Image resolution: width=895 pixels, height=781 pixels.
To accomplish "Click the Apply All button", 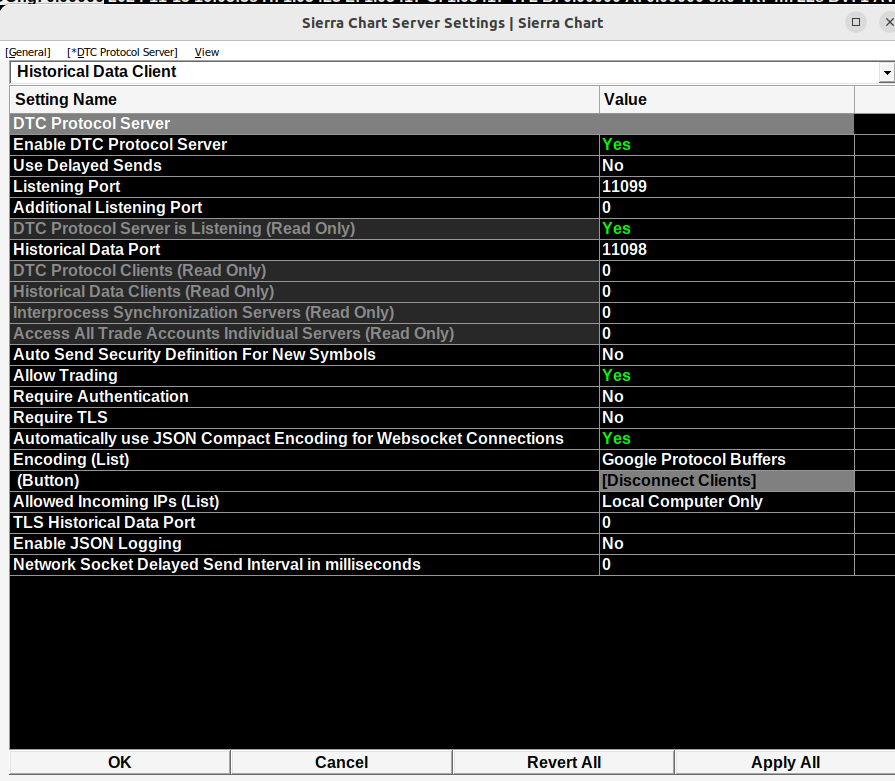I will 785,762.
